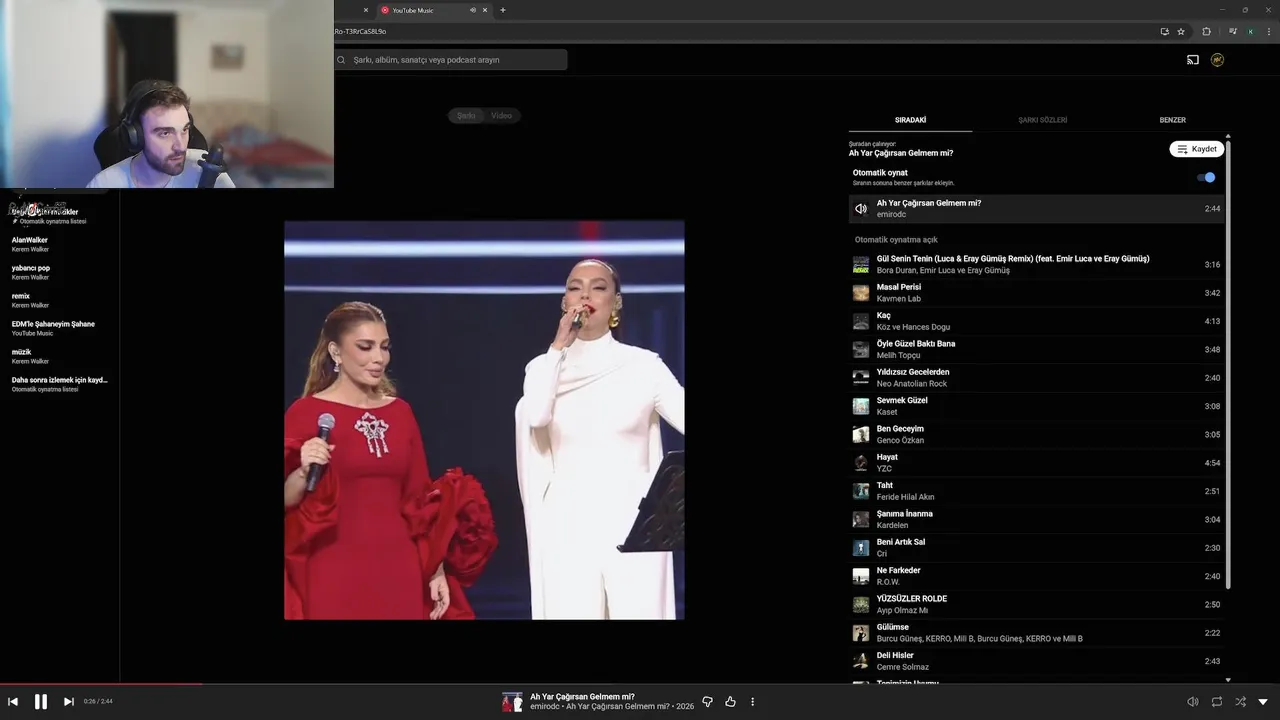Open the browser extensions puzzle icon
The width and height of the screenshot is (1280, 720).
pyautogui.click(x=1206, y=31)
